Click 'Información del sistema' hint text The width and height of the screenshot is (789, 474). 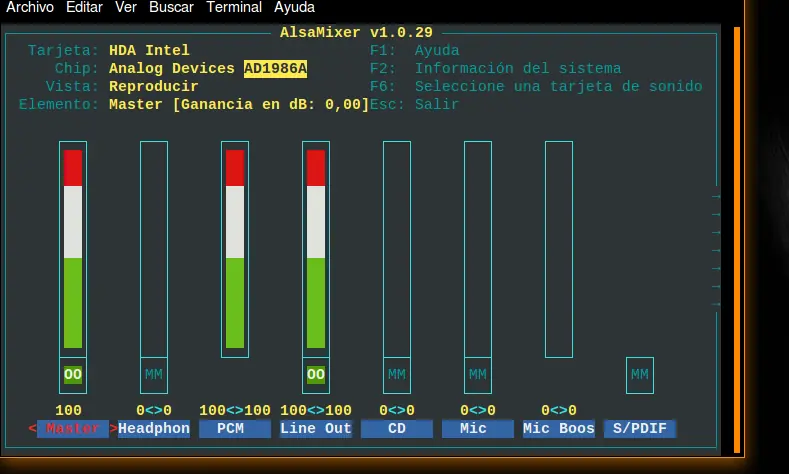[518, 68]
